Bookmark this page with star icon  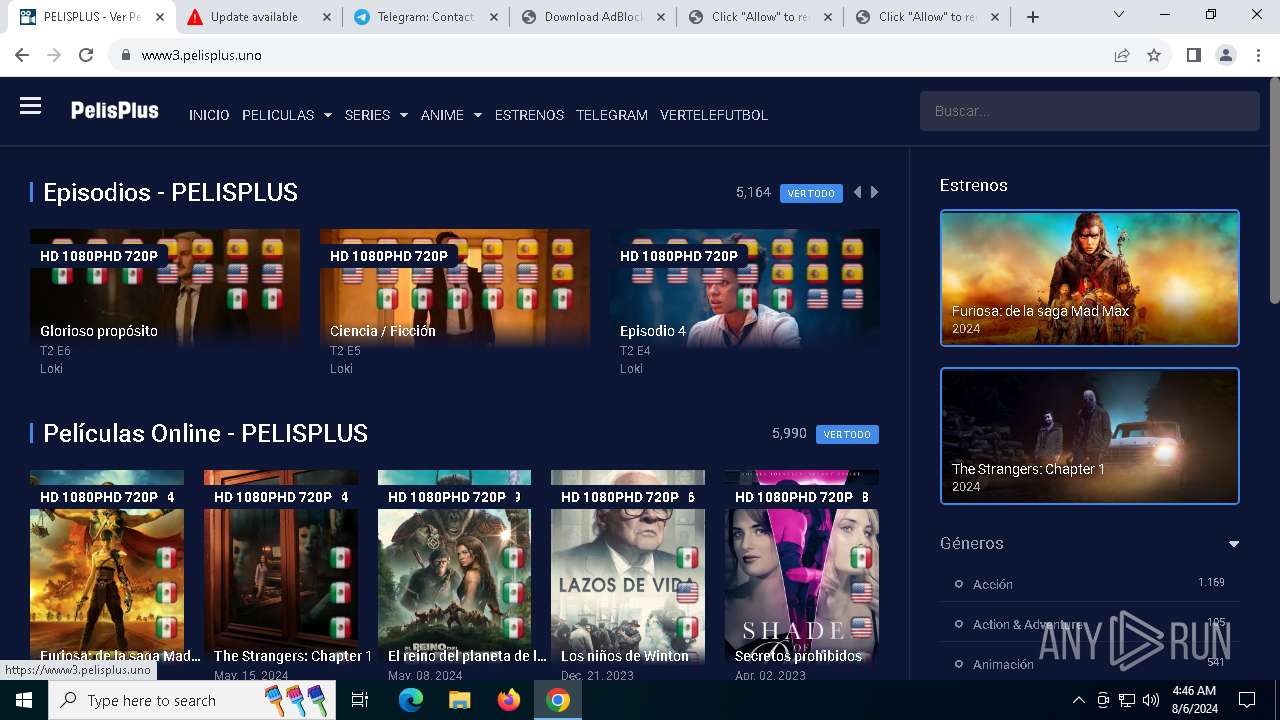click(1154, 55)
